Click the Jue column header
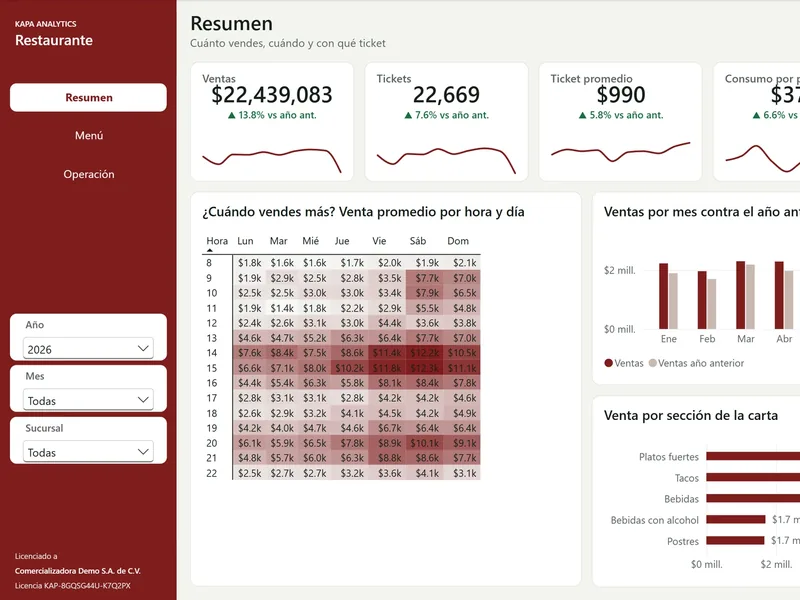Image resolution: width=800 pixels, height=600 pixels. click(x=342, y=241)
